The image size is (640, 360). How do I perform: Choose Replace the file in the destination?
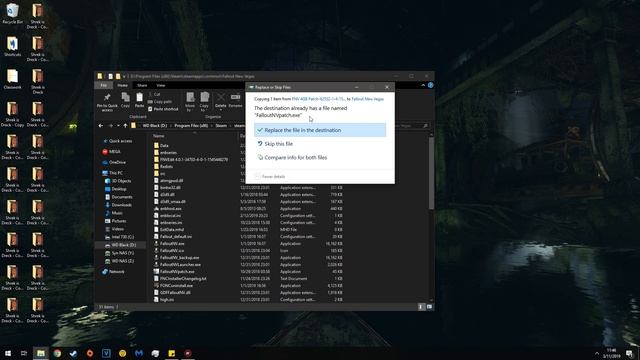320,130
